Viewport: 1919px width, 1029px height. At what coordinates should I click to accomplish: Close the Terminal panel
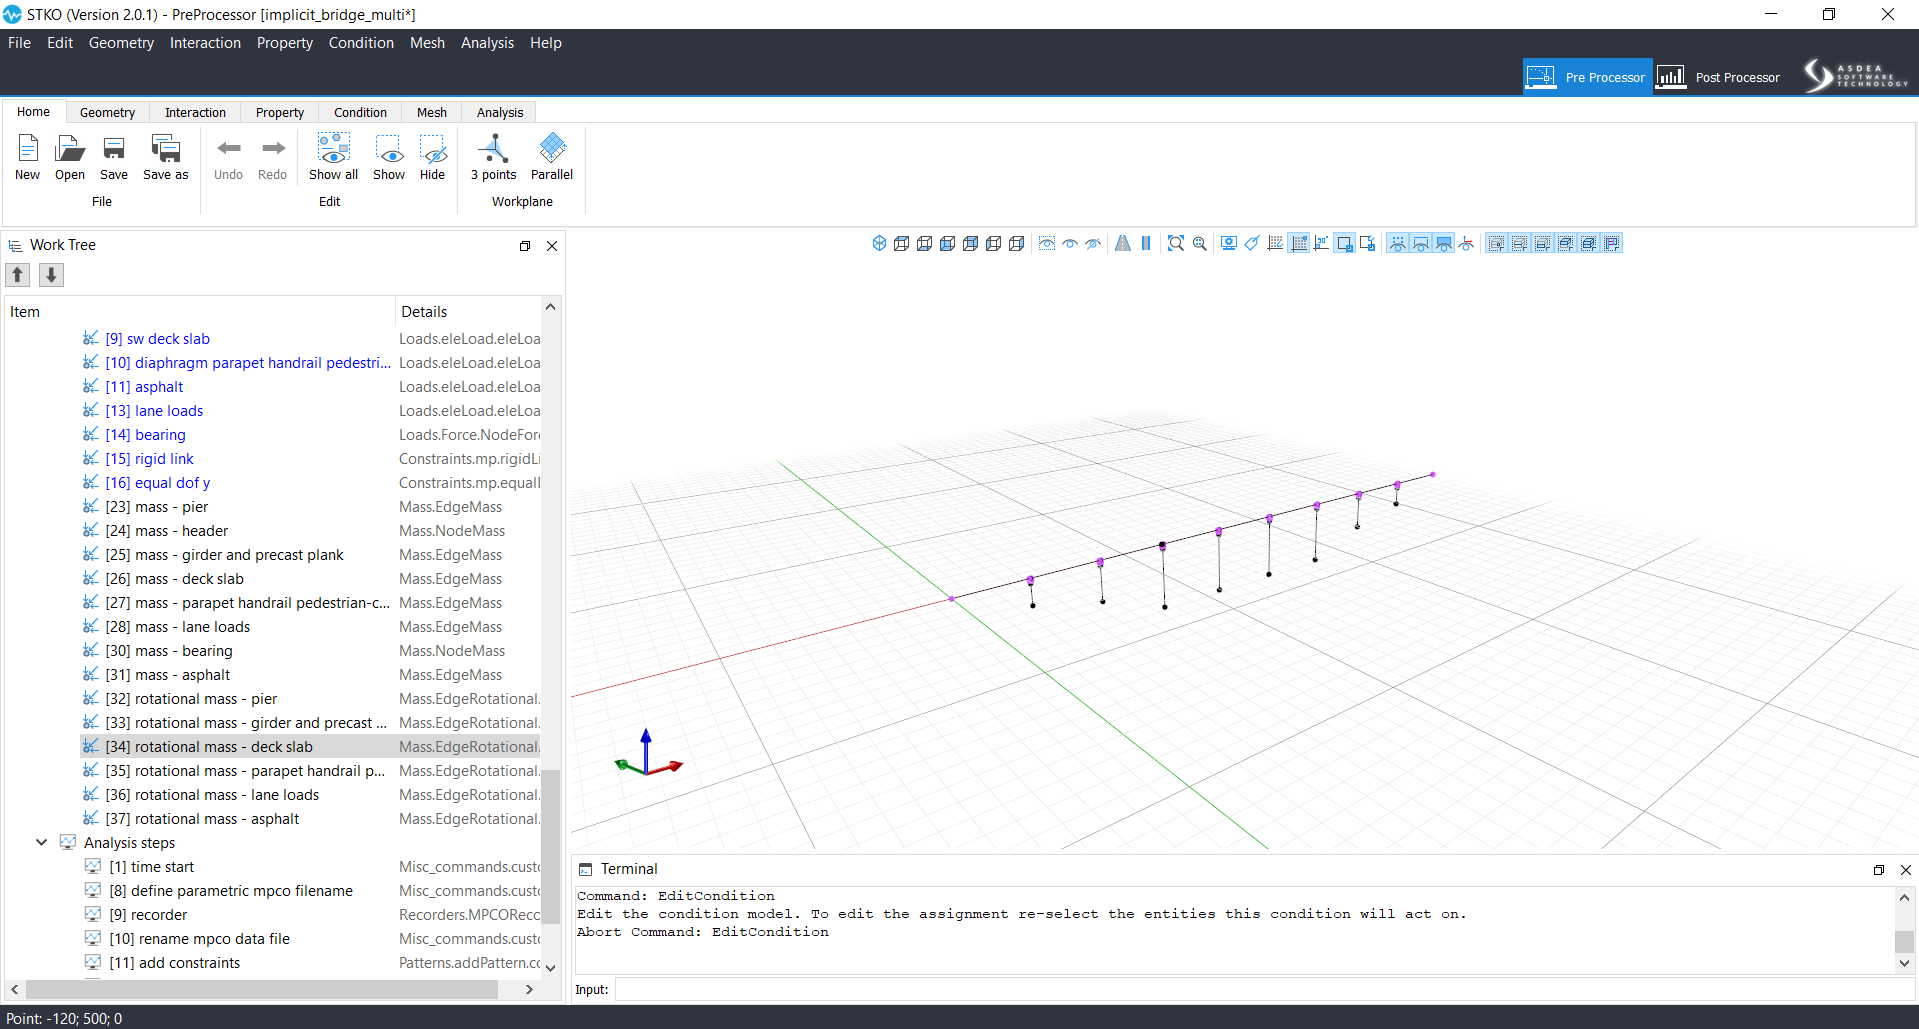coord(1906,870)
